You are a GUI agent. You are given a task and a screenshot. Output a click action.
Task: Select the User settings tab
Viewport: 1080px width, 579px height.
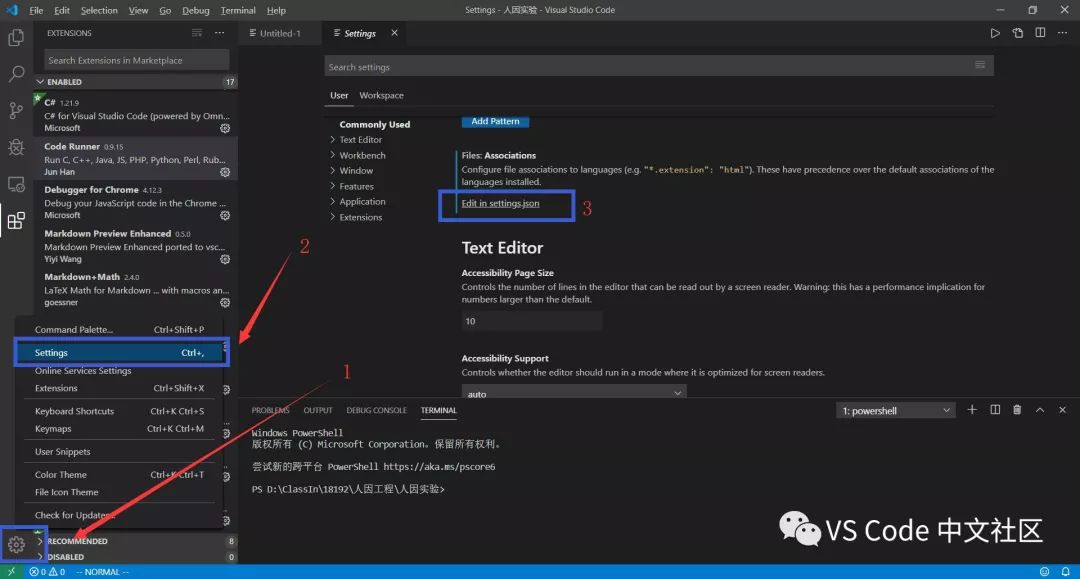(x=339, y=95)
